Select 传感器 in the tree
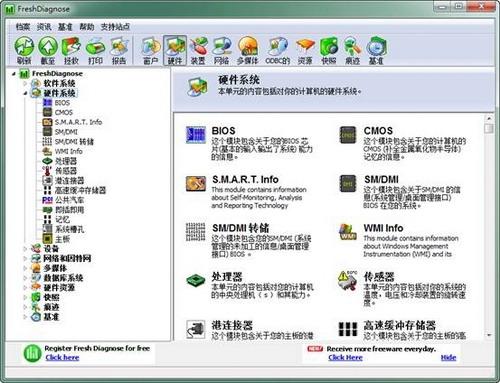This screenshot has width=500, height=383. click(66, 171)
